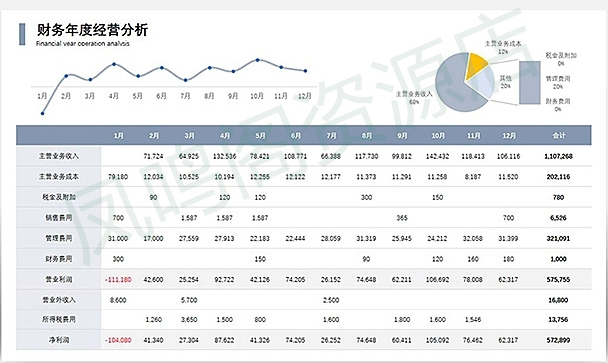The width and height of the screenshot is (608, 363).
Task: Select the 1月 lowest data point on chart
Action: (x=42, y=113)
